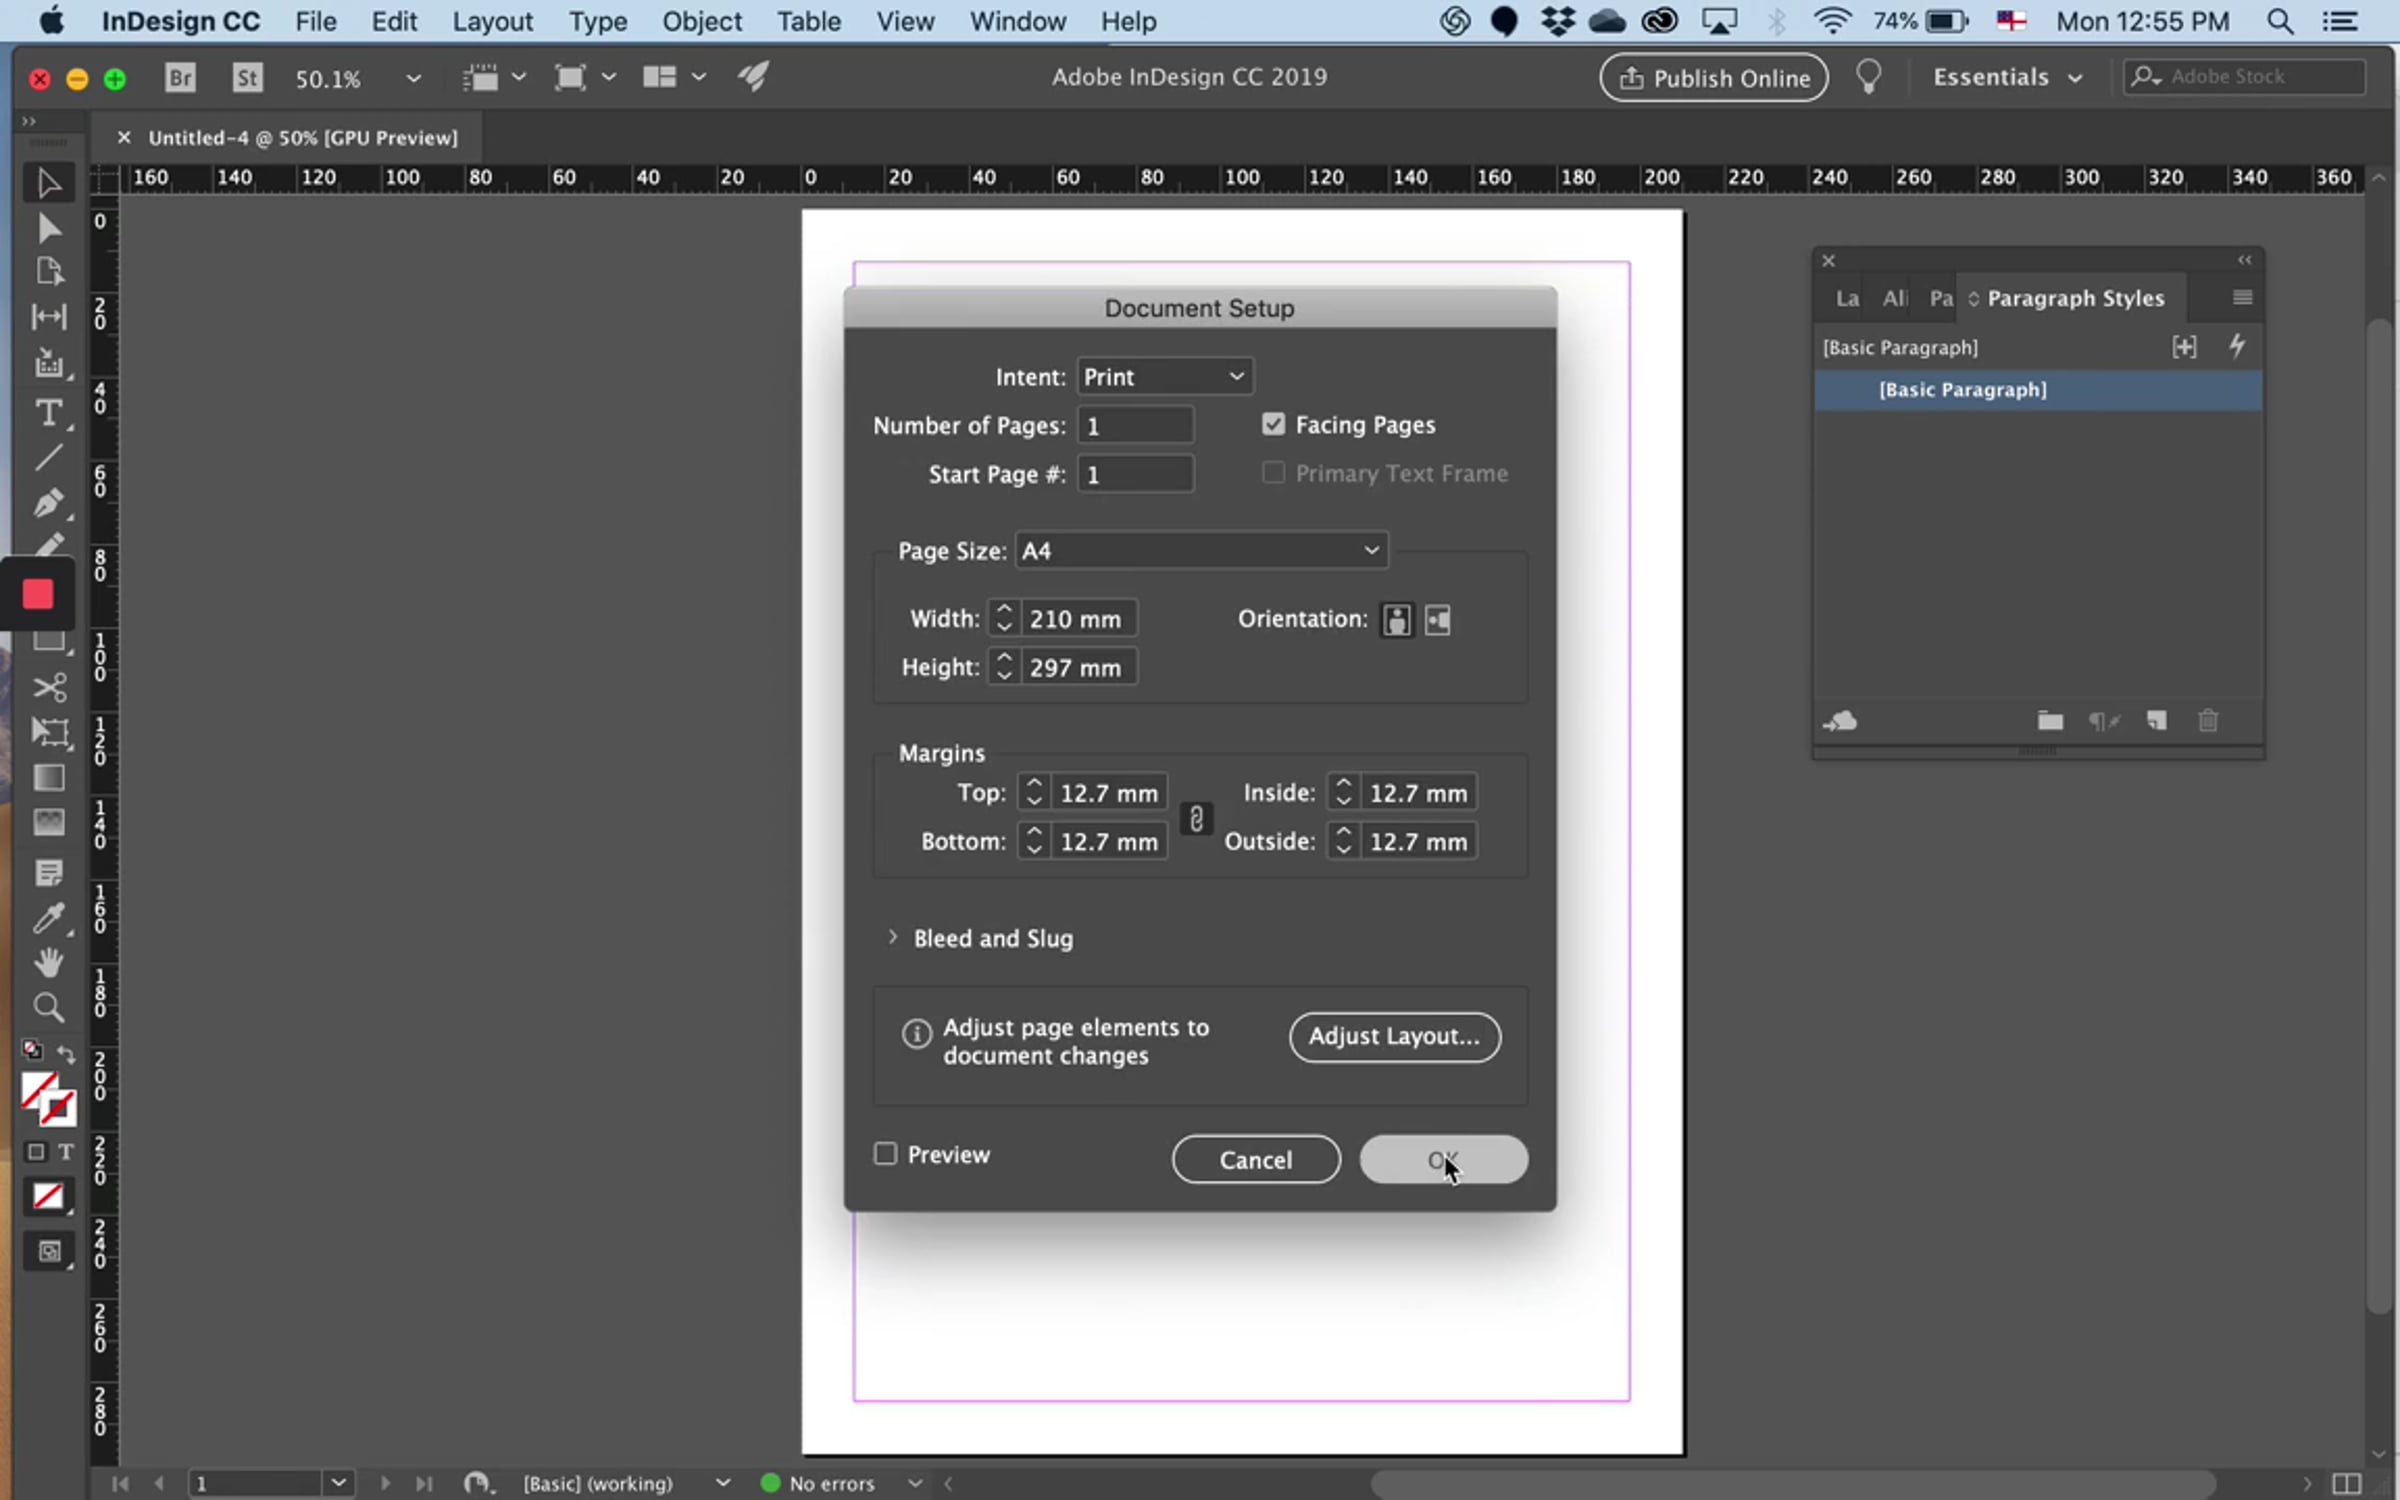Image resolution: width=2400 pixels, height=1500 pixels.
Task: Select the Type tool
Action: coord(48,413)
